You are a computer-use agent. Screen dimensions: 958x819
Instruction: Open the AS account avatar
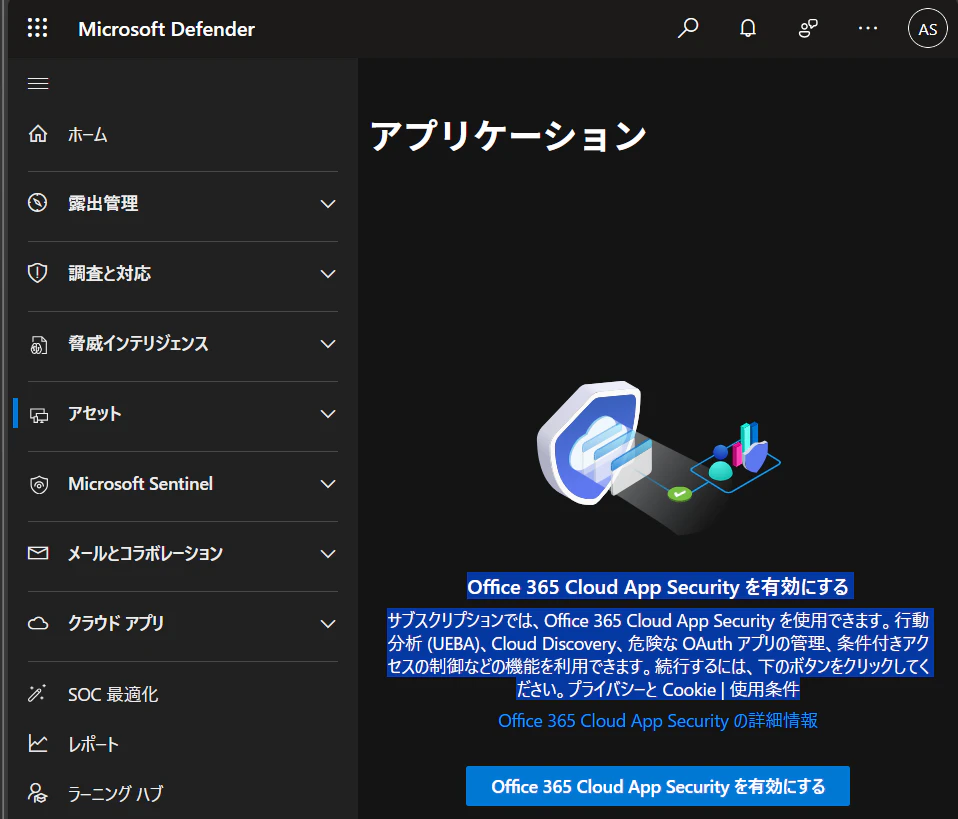tap(927, 28)
